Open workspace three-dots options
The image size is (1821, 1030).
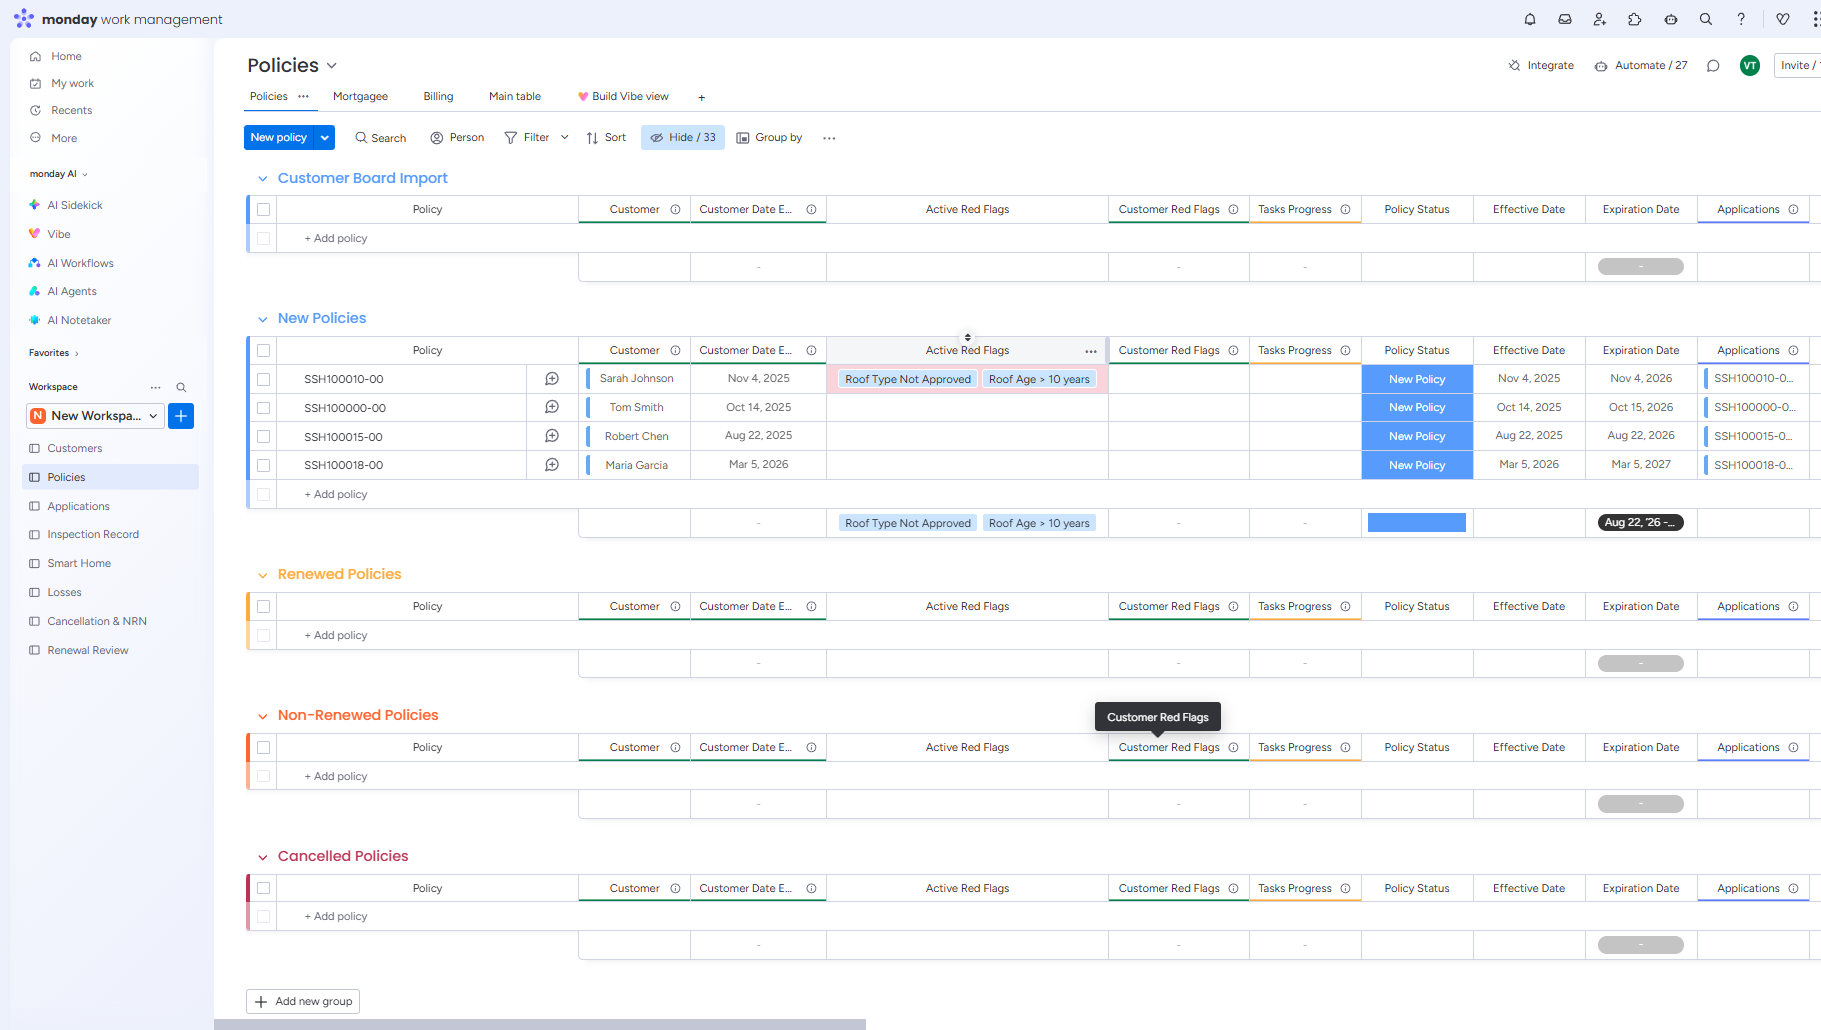click(156, 387)
